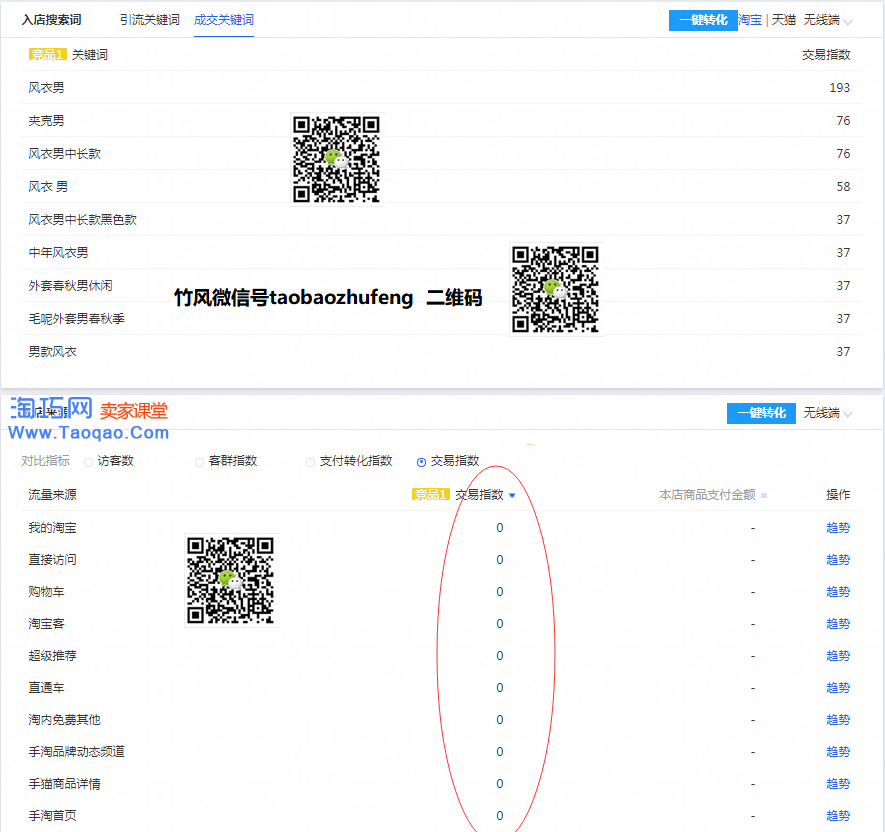The image size is (885, 832).
Task: Select the 天猫 platform filter
Action: pos(783,20)
